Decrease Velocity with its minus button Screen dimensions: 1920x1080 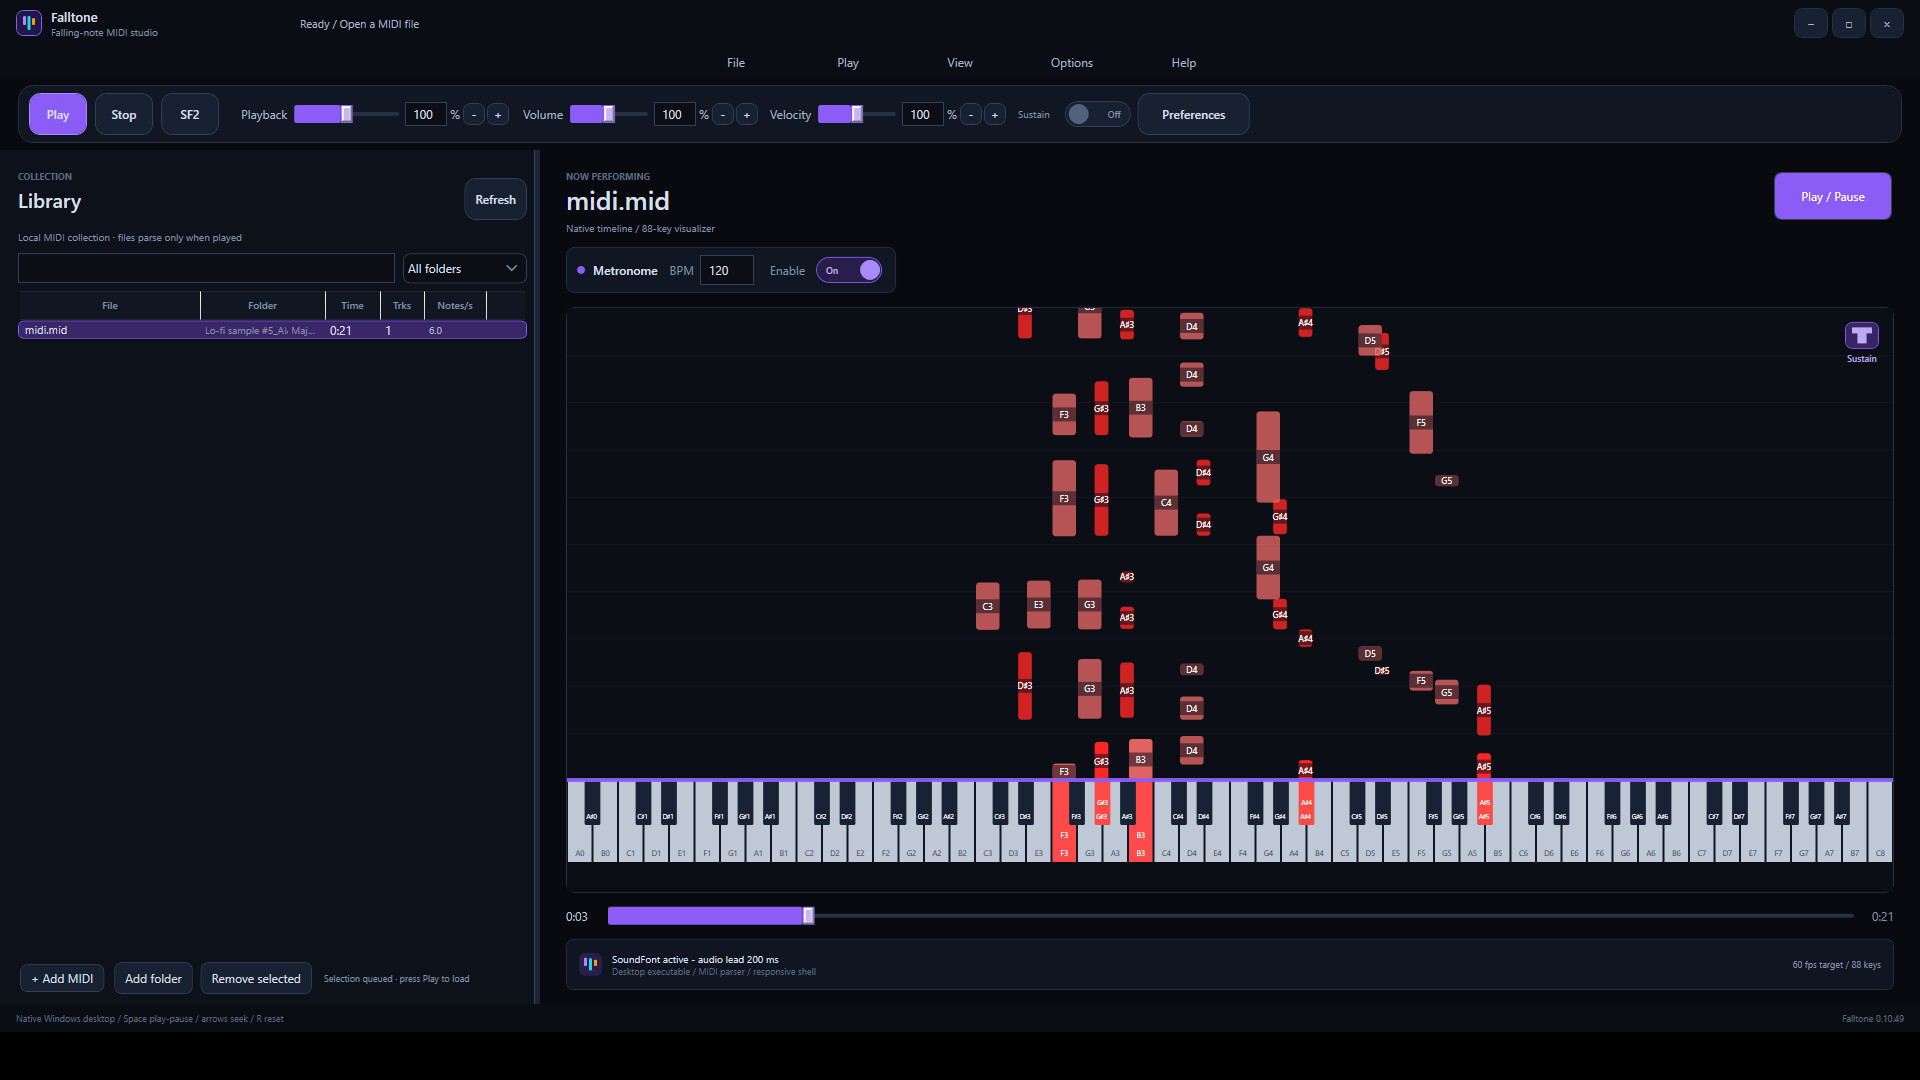pyautogui.click(x=971, y=114)
